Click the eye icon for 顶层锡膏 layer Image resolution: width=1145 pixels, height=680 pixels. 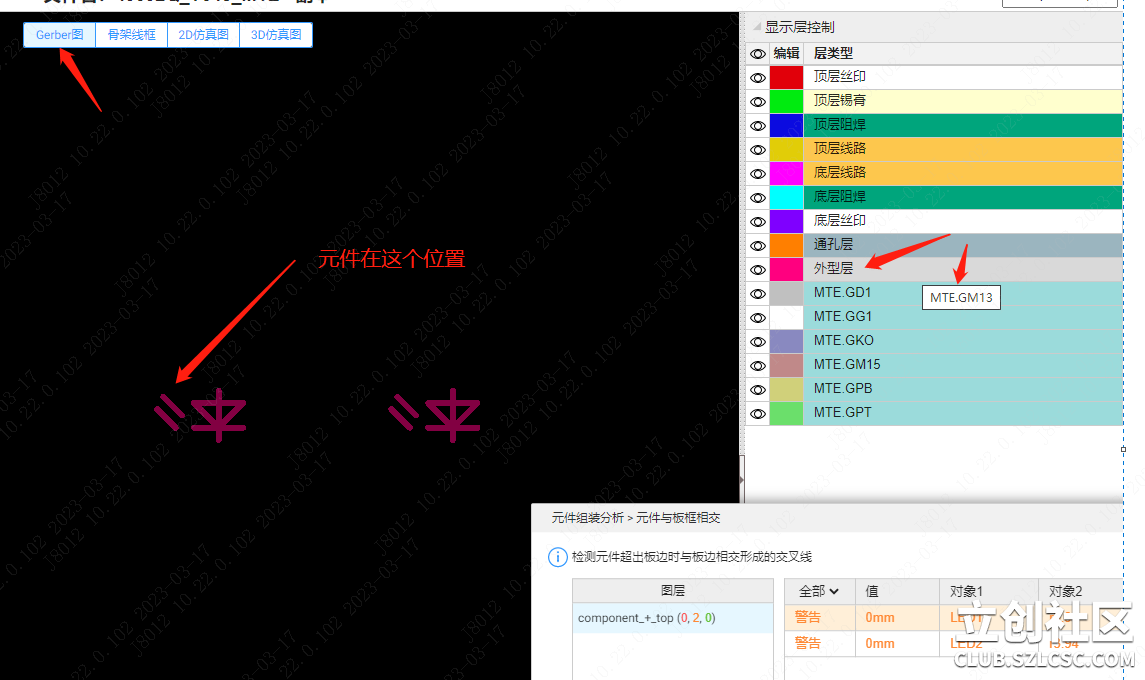[758, 101]
